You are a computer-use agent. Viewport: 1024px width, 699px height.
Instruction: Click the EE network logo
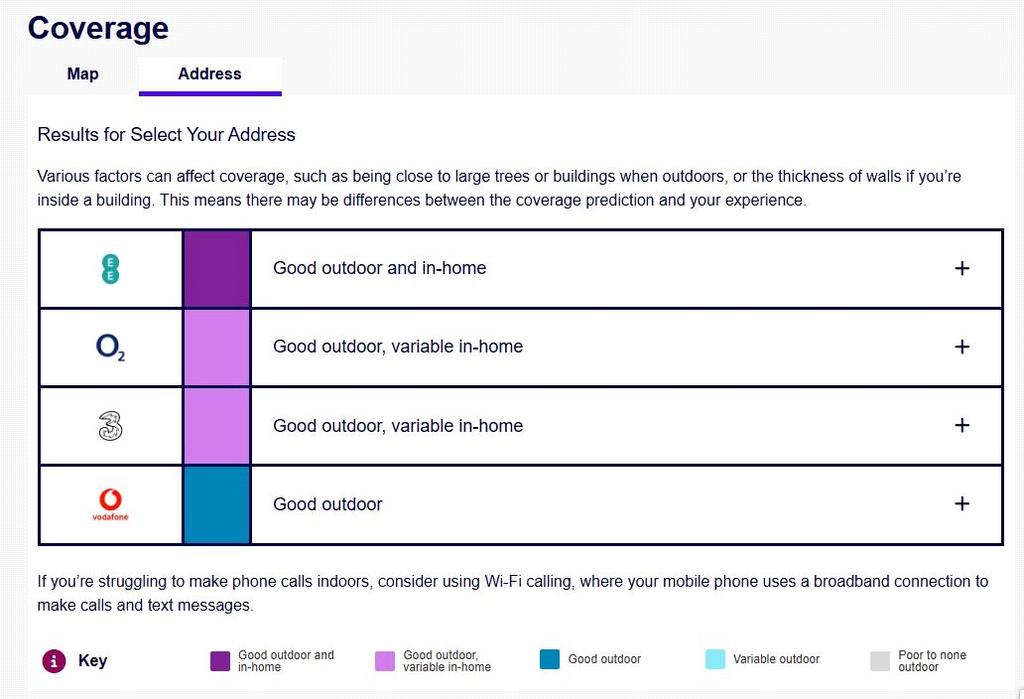[x=110, y=269]
